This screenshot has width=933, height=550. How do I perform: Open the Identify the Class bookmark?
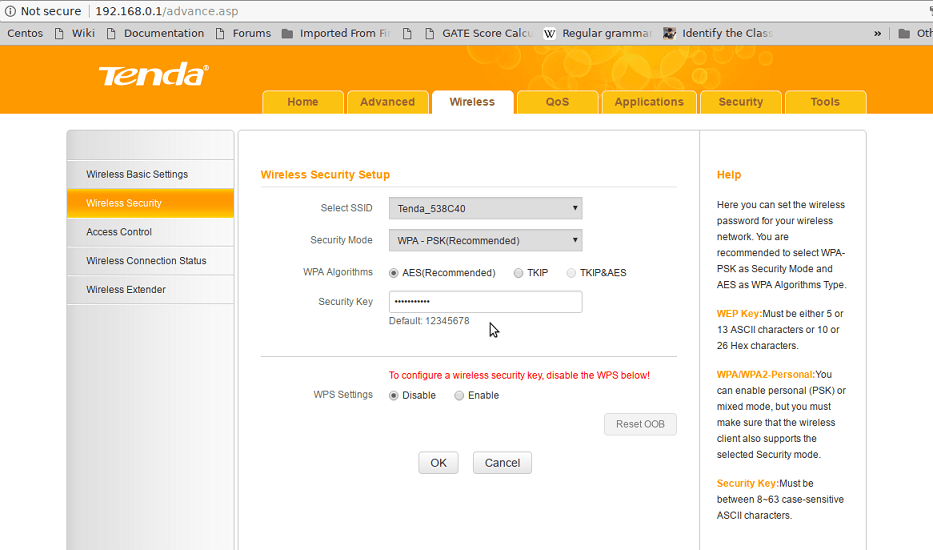[x=718, y=33]
